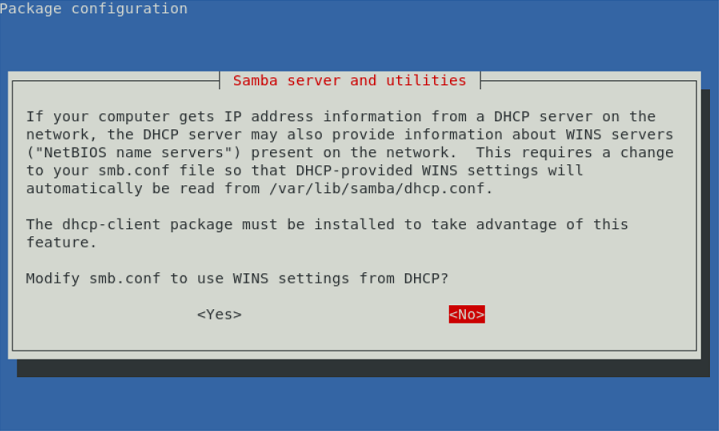Click the word 'feature.' in the dialog
This screenshot has height=431, width=719.
click(x=61, y=243)
